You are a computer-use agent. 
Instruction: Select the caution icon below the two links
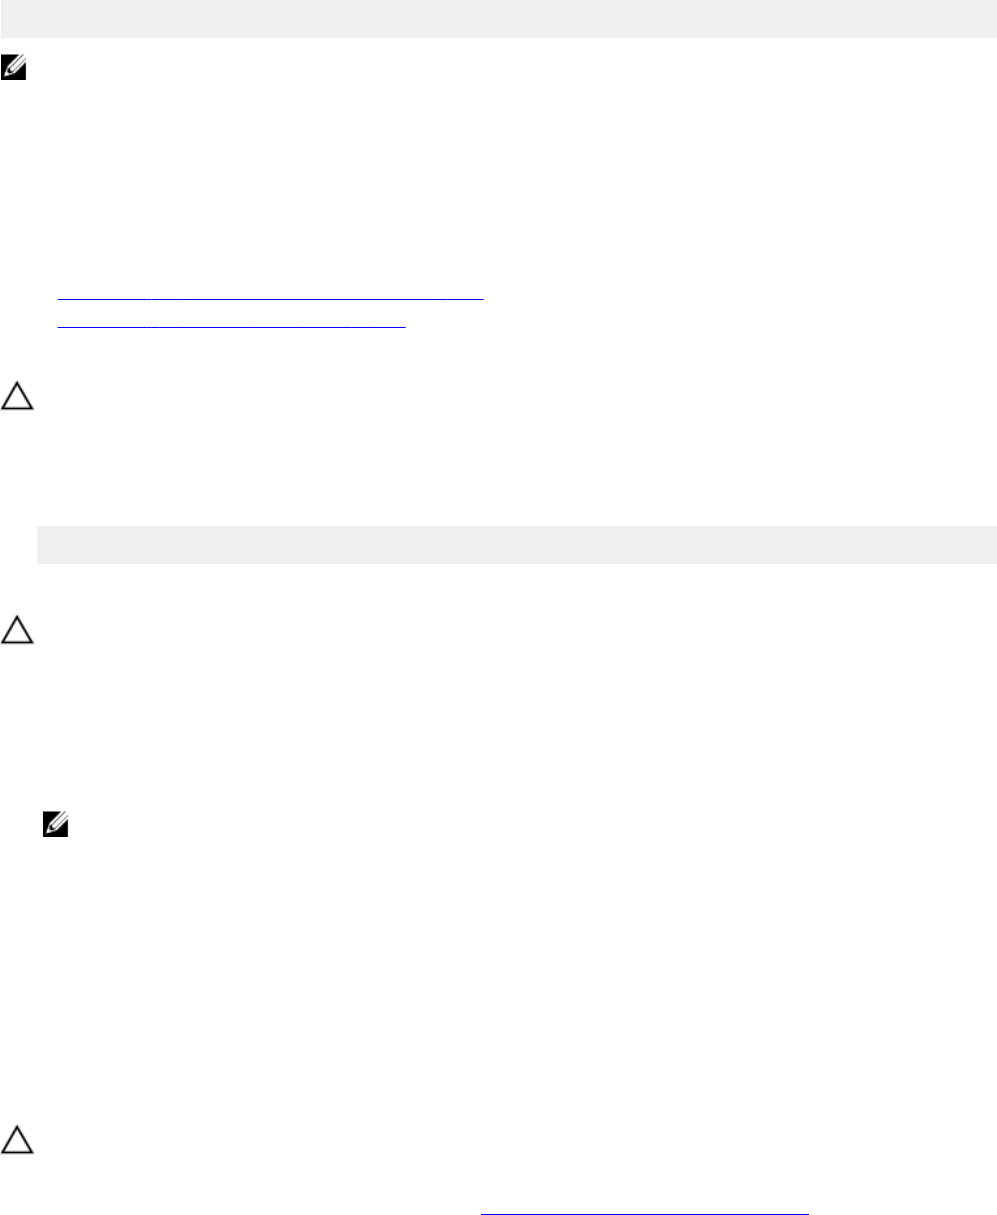pos(17,398)
